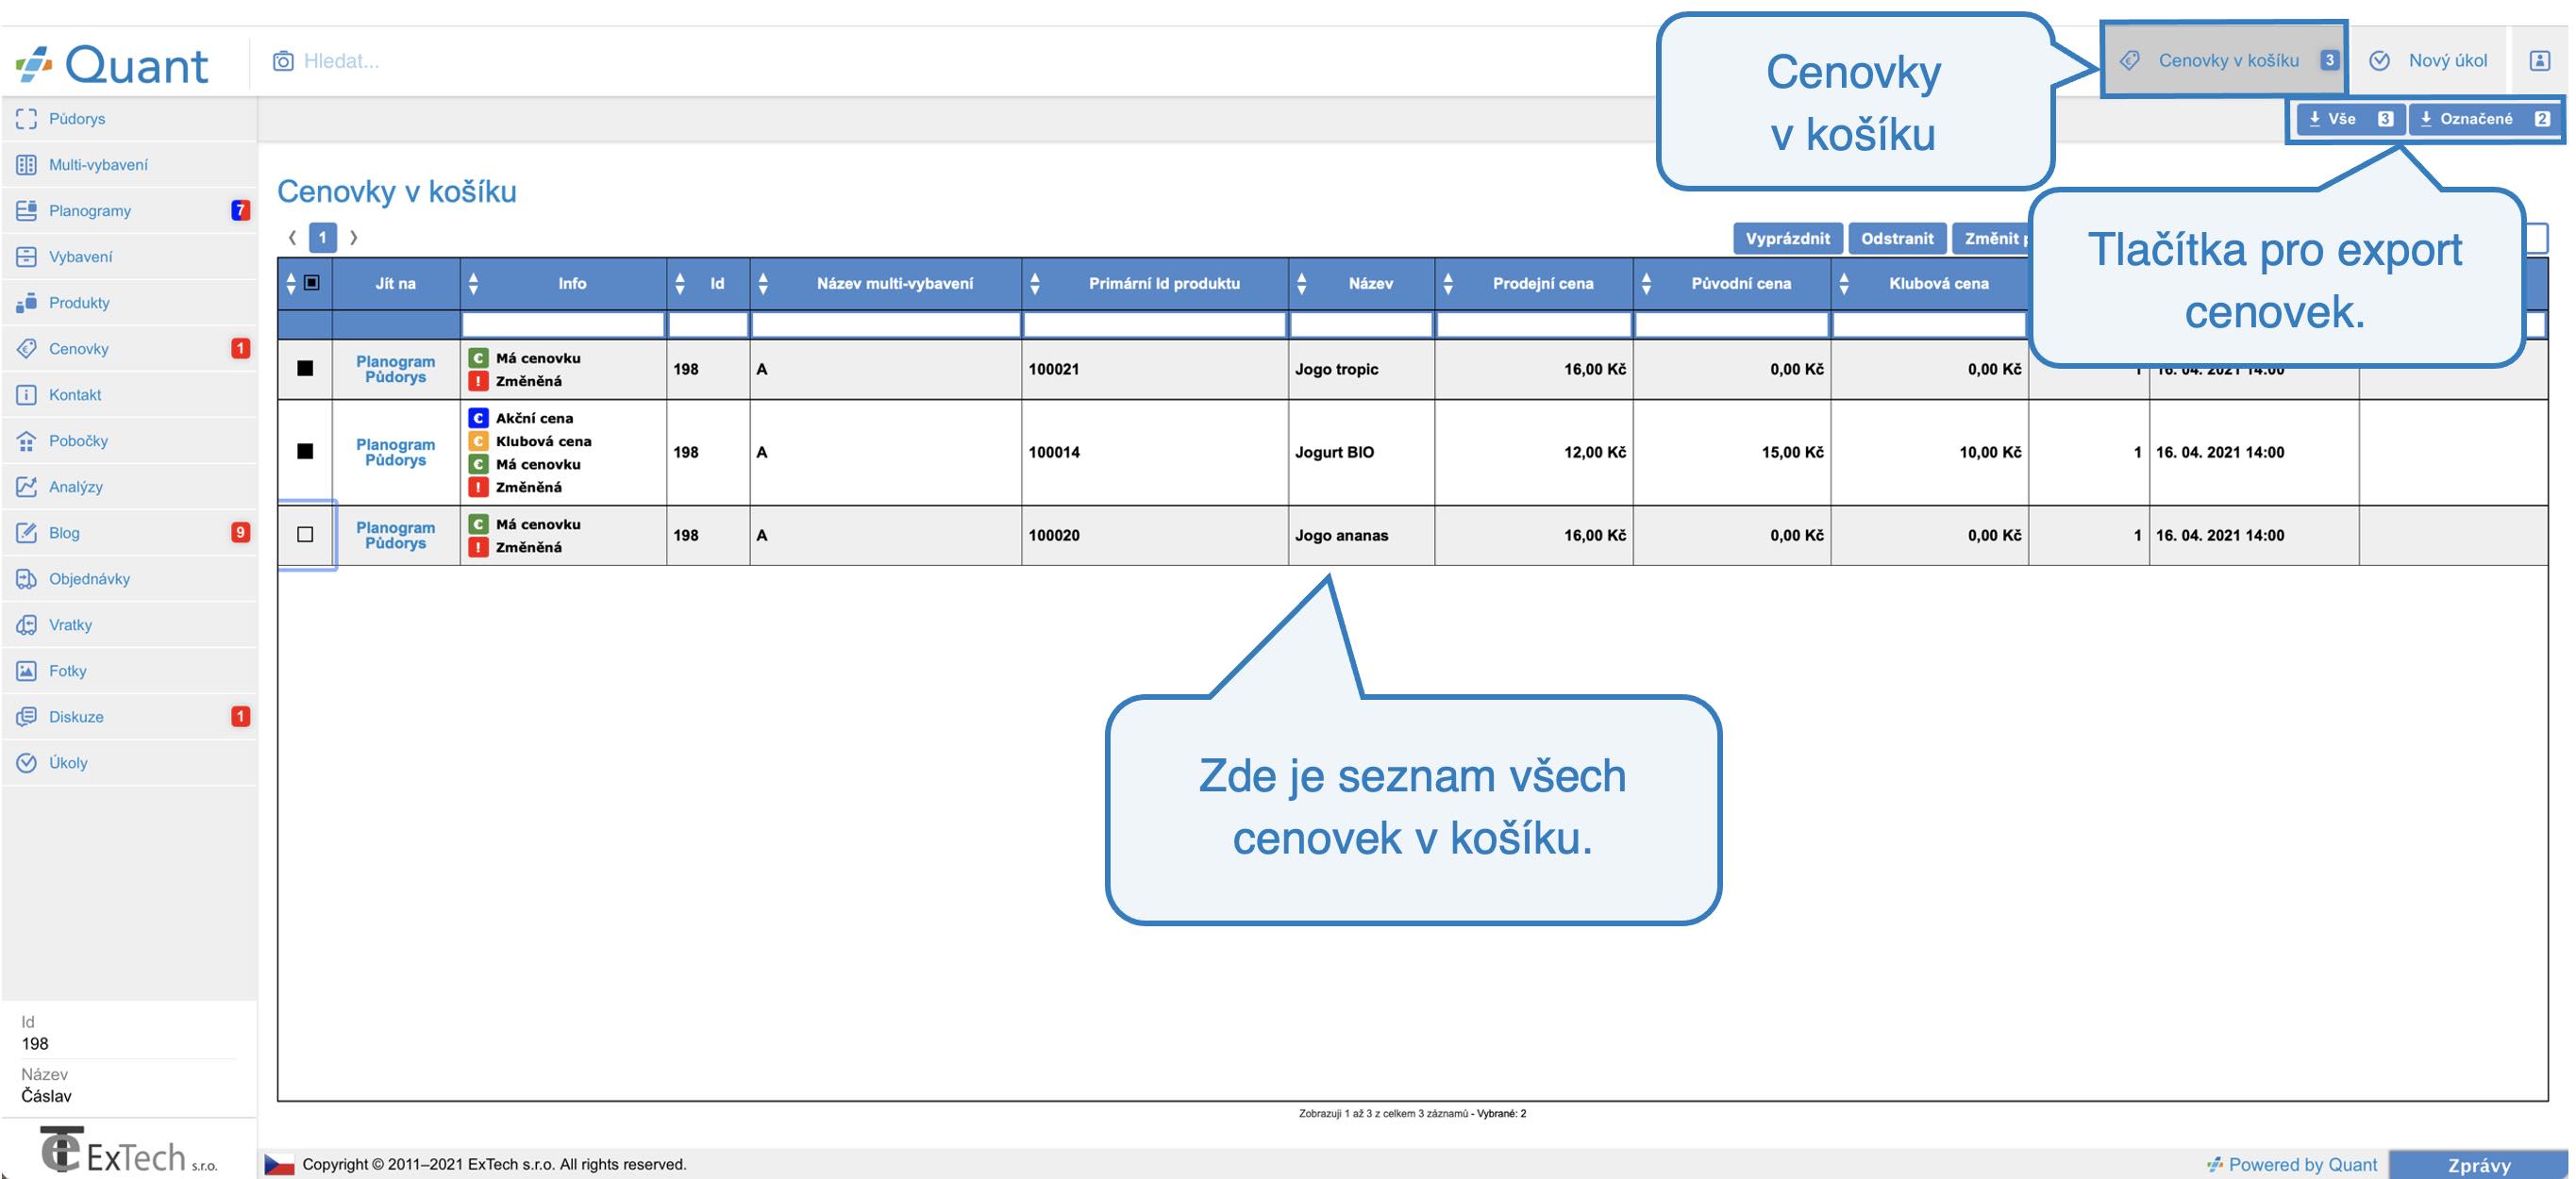Click Odstranit button
This screenshot has width=2576, height=1179.
1897,238
